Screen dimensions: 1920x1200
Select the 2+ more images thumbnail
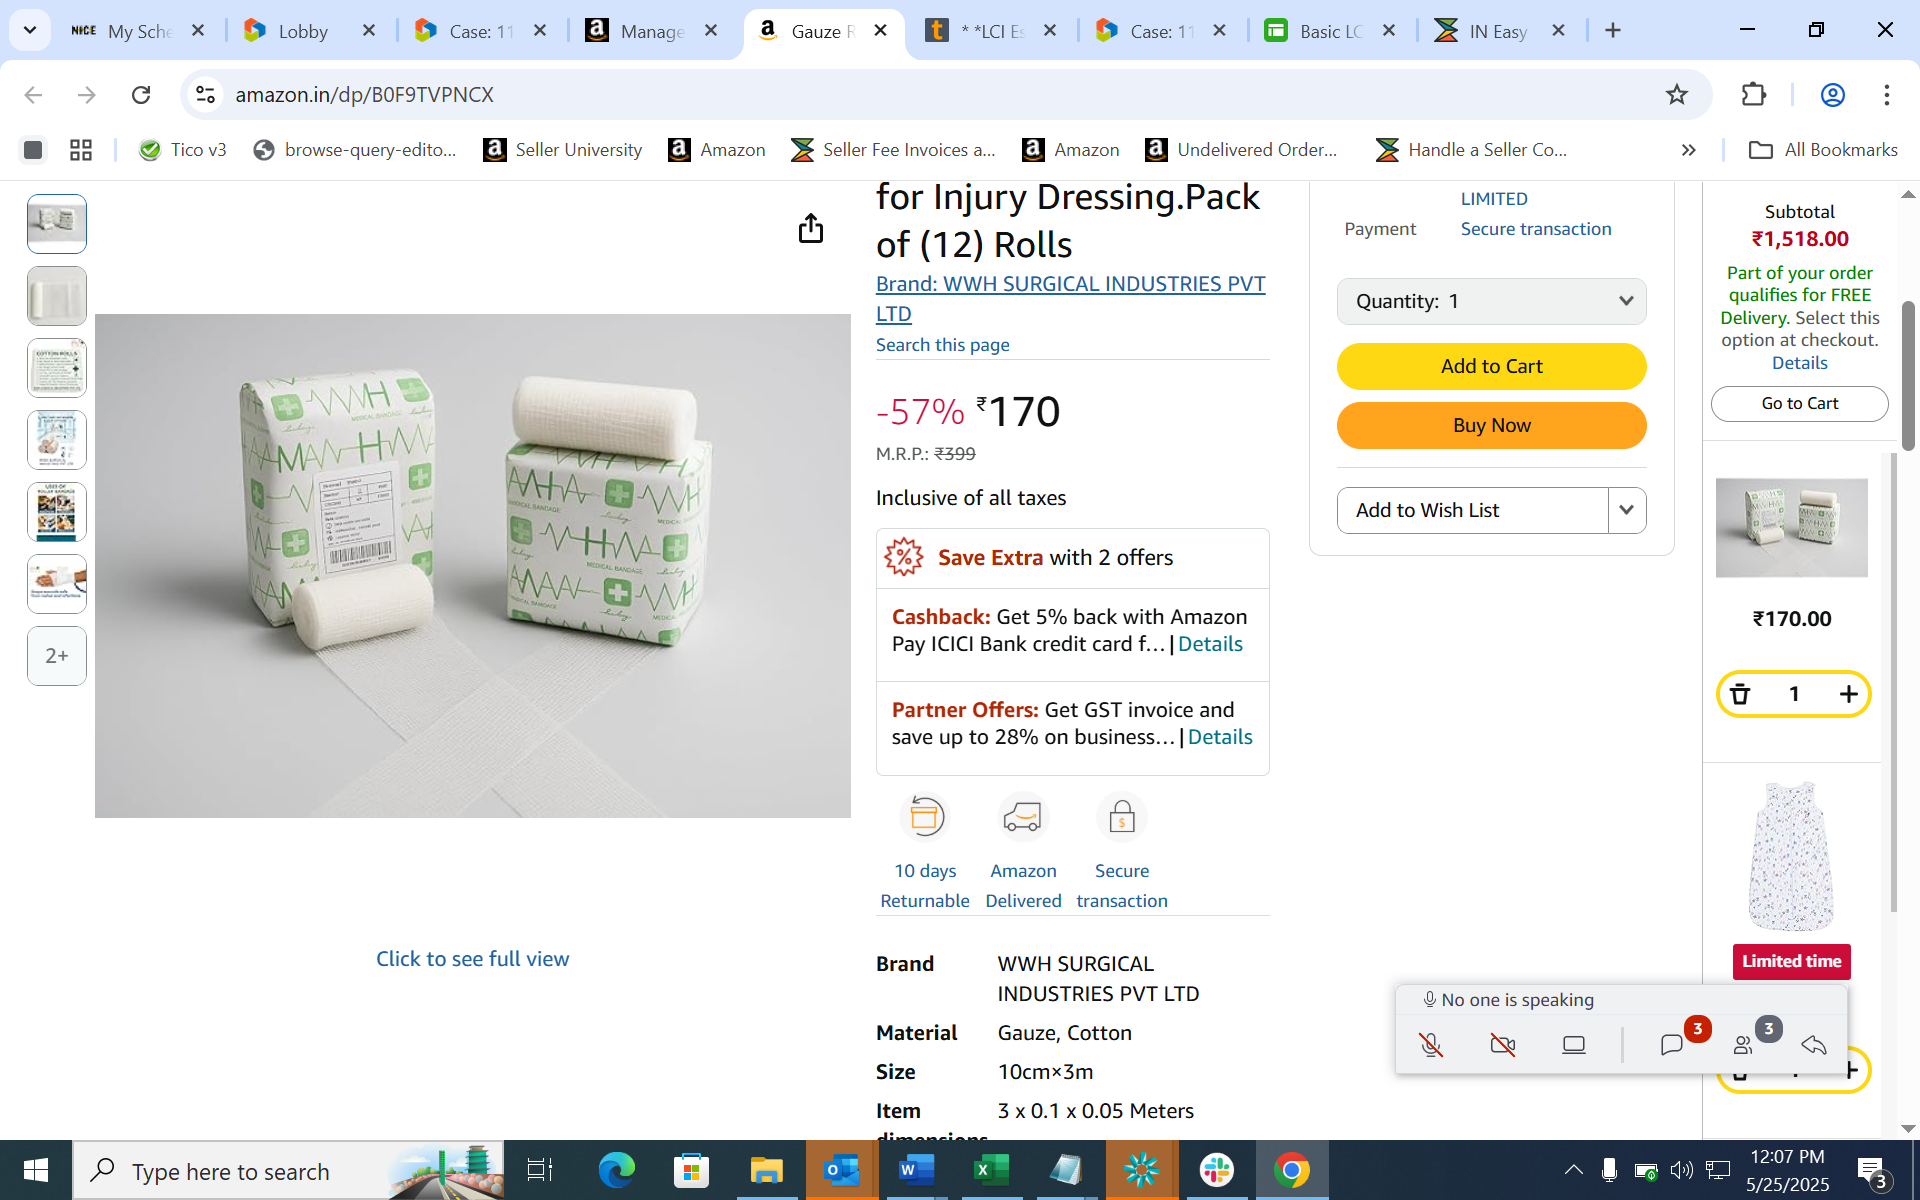click(57, 656)
